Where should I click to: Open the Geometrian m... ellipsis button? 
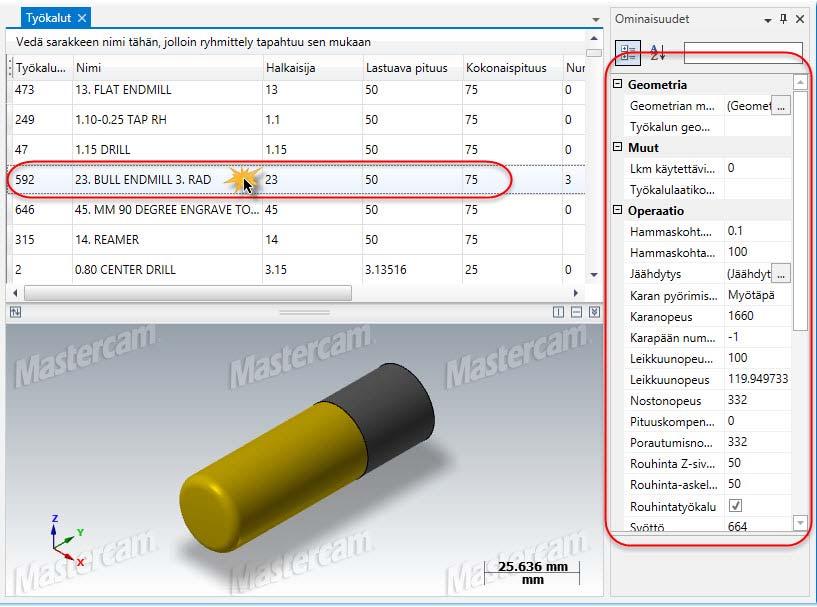pos(781,106)
